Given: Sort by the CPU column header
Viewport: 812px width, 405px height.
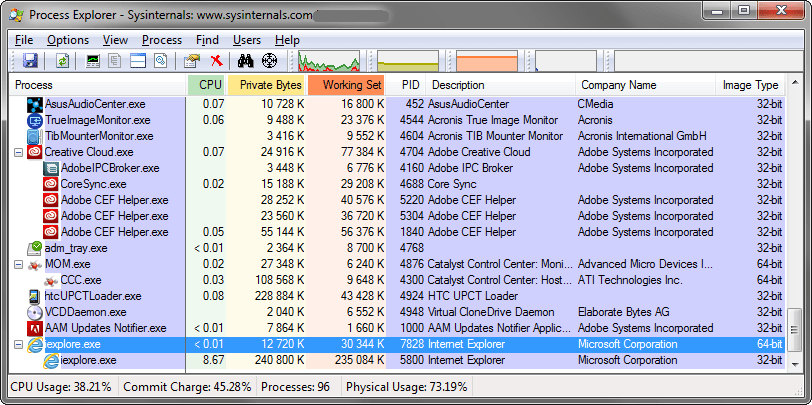Looking at the screenshot, I should pos(207,85).
